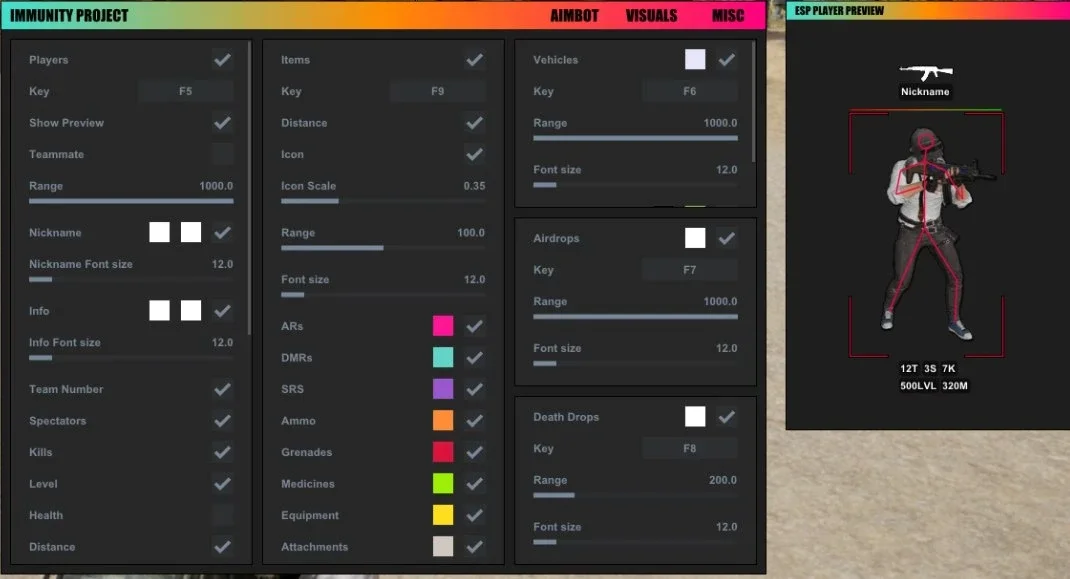The image size is (1070, 579).
Task: Open the Death Drops color swatch
Action: (695, 416)
